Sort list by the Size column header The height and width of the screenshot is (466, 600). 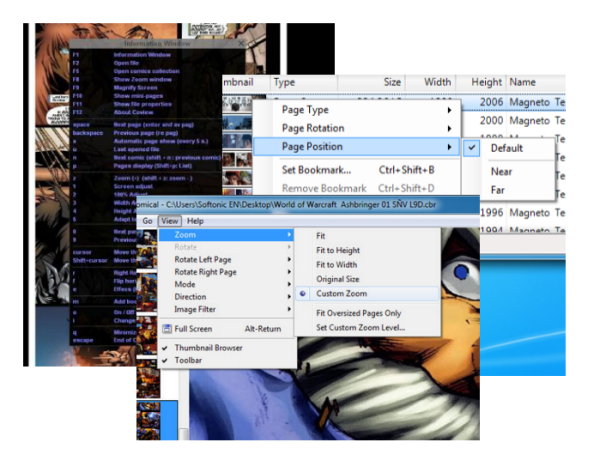click(392, 82)
